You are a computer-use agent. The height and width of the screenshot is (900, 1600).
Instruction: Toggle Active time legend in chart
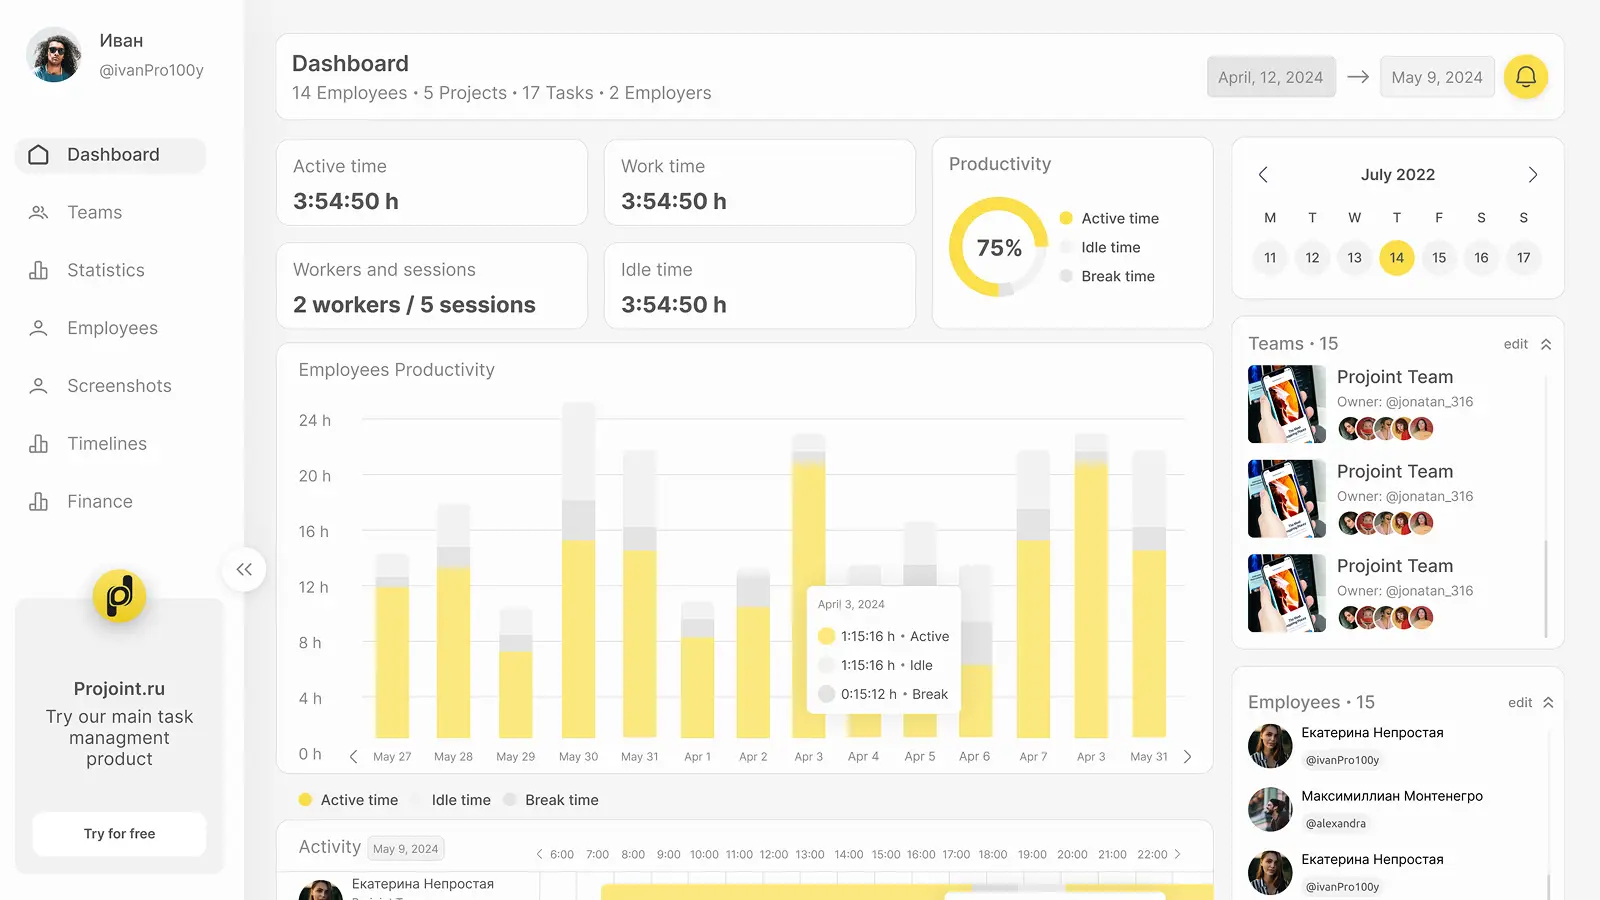tap(348, 800)
